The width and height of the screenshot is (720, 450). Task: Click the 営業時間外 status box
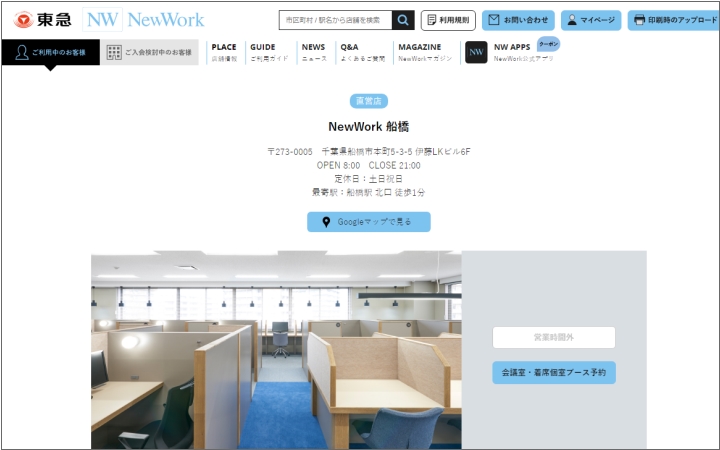[x=554, y=338]
